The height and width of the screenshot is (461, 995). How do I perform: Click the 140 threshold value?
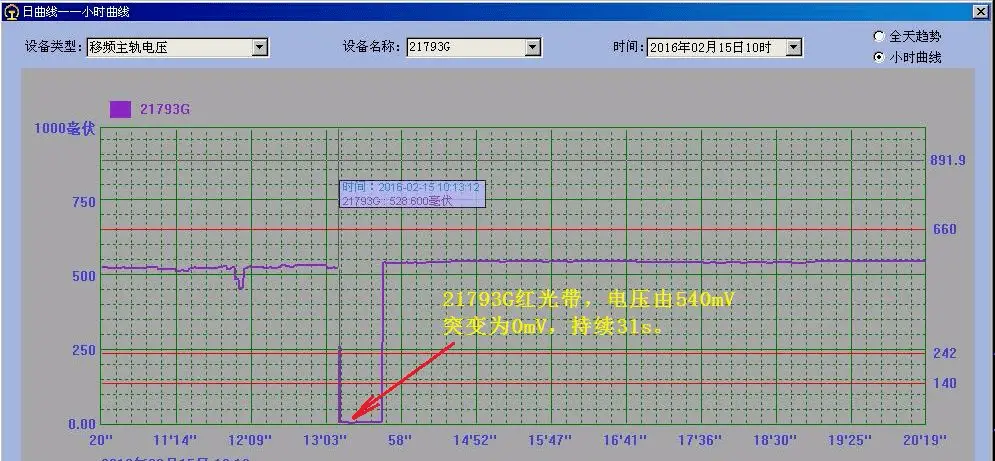click(945, 383)
